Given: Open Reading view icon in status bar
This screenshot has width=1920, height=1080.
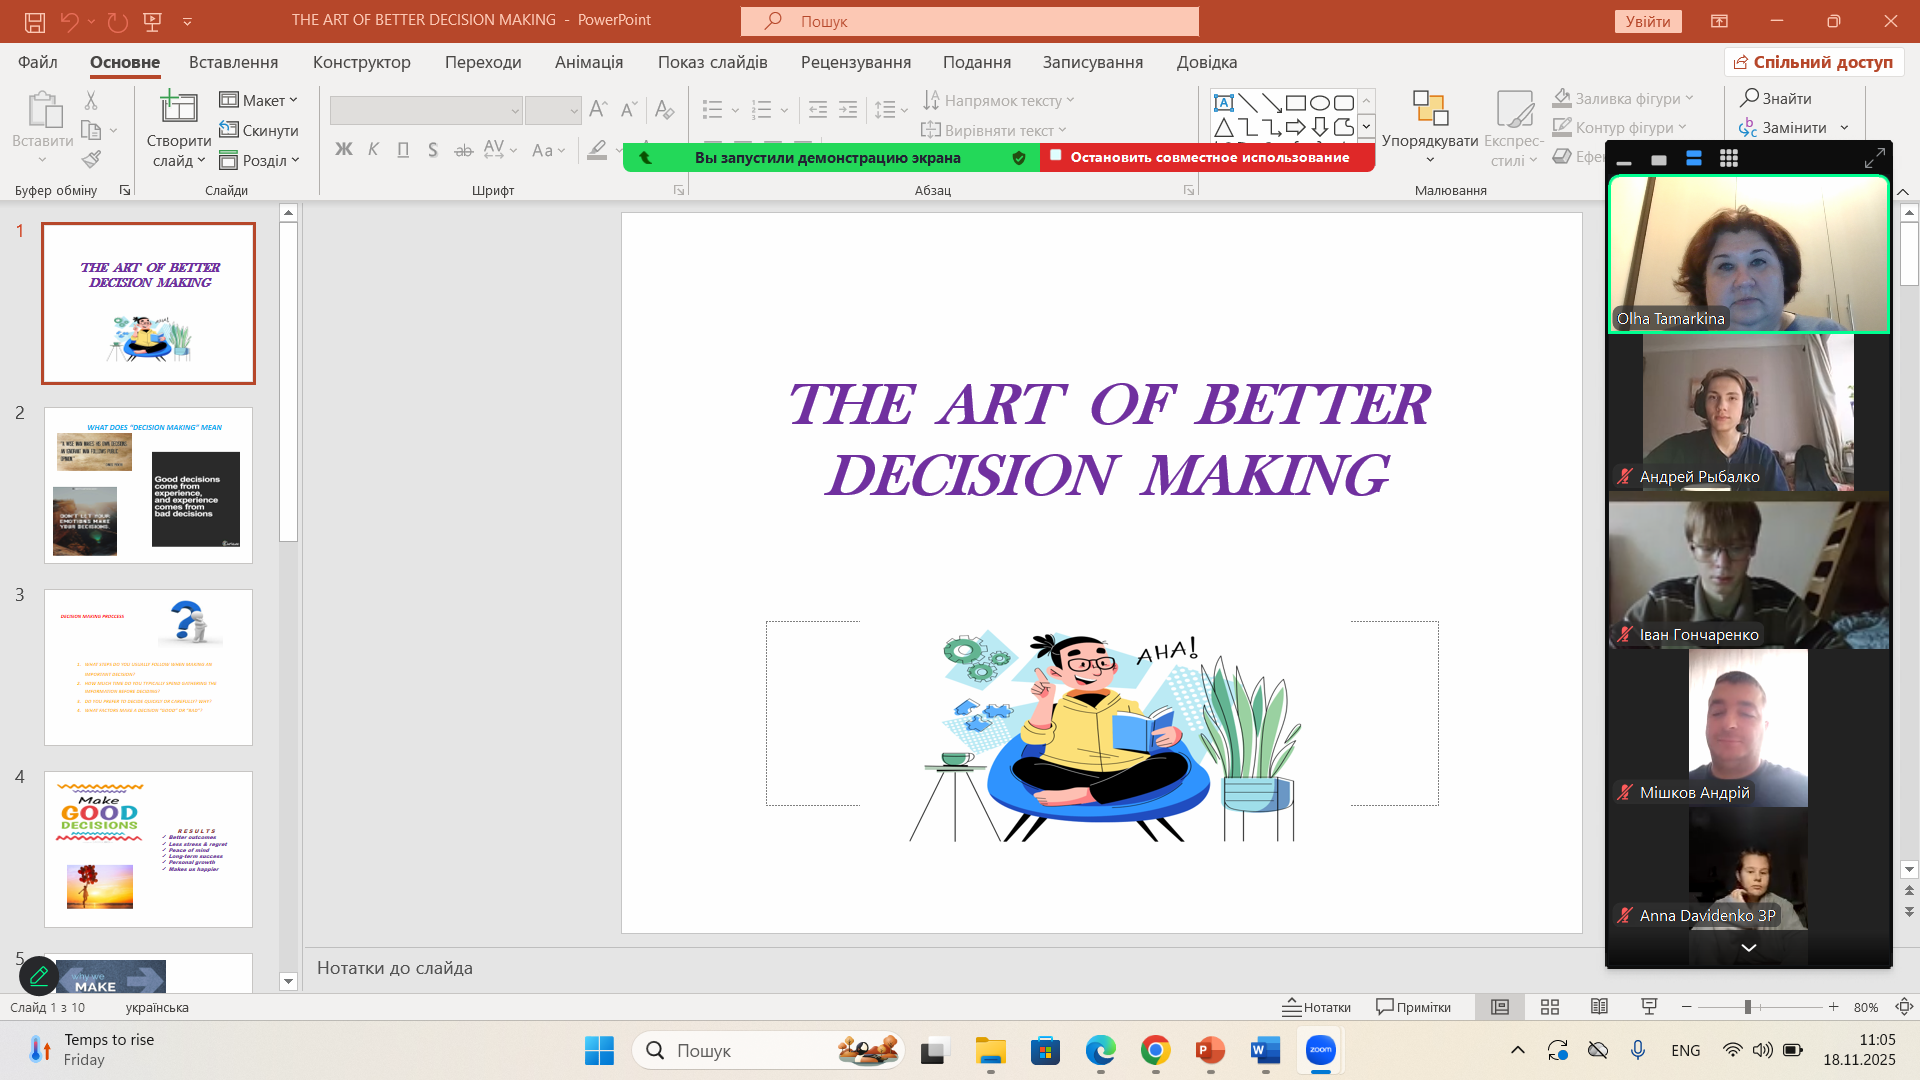Looking at the screenshot, I should pos(1599,1007).
